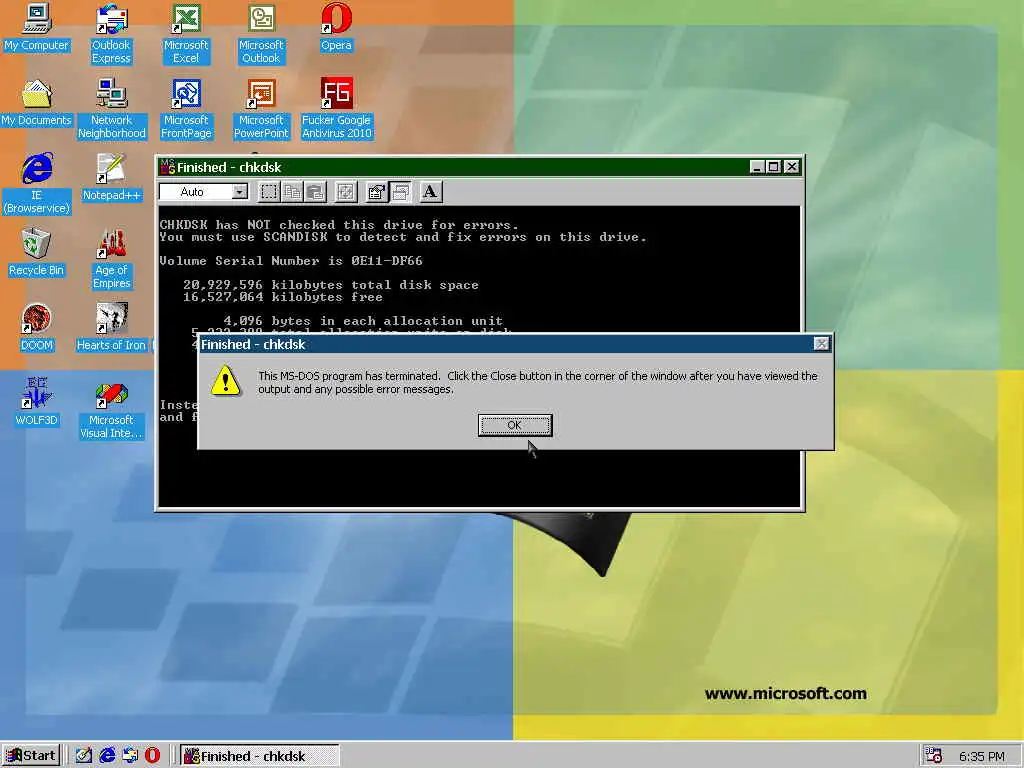Launch Microsoft Outlook desktop shortcut

261,33
